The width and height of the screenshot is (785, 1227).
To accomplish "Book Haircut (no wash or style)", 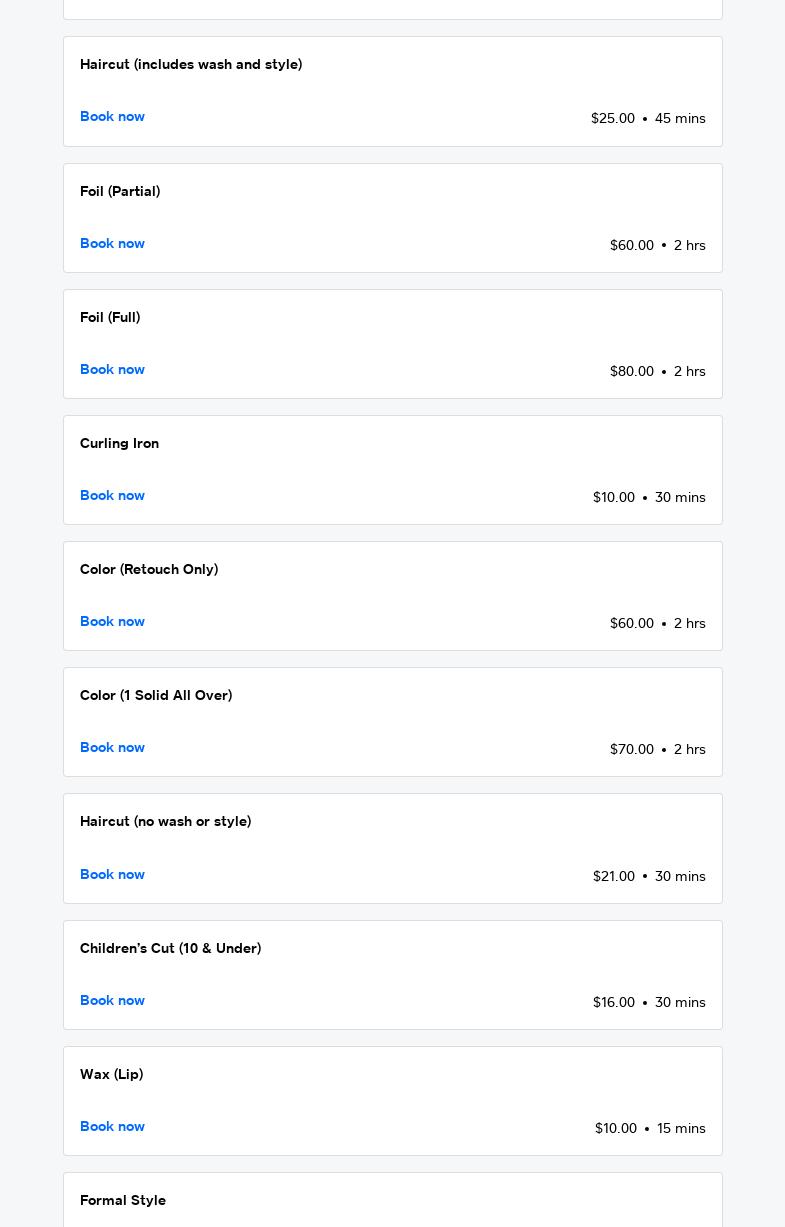I will pos(112,875).
